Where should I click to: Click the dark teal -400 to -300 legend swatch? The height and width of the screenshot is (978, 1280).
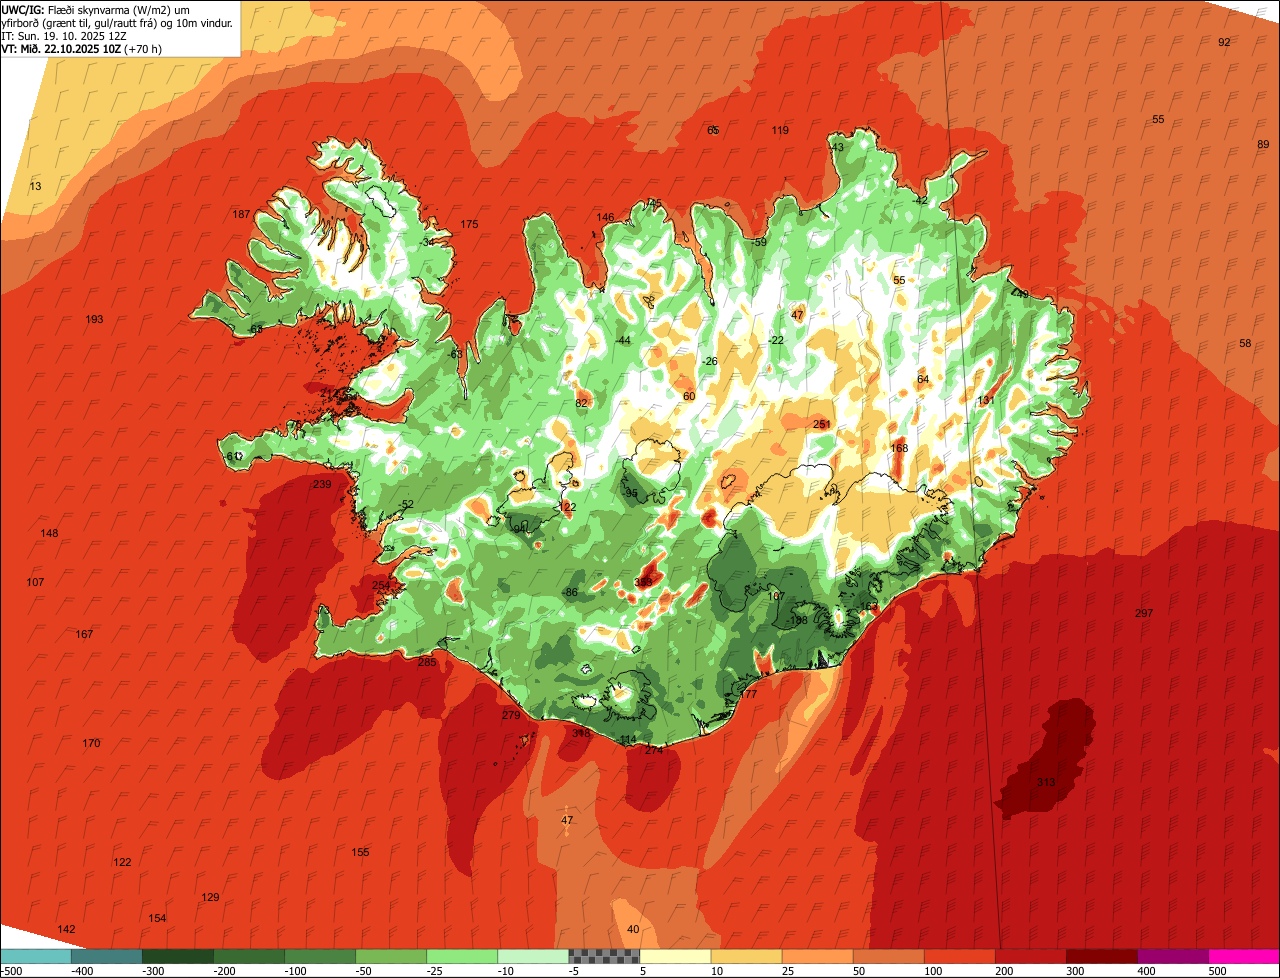click(106, 956)
